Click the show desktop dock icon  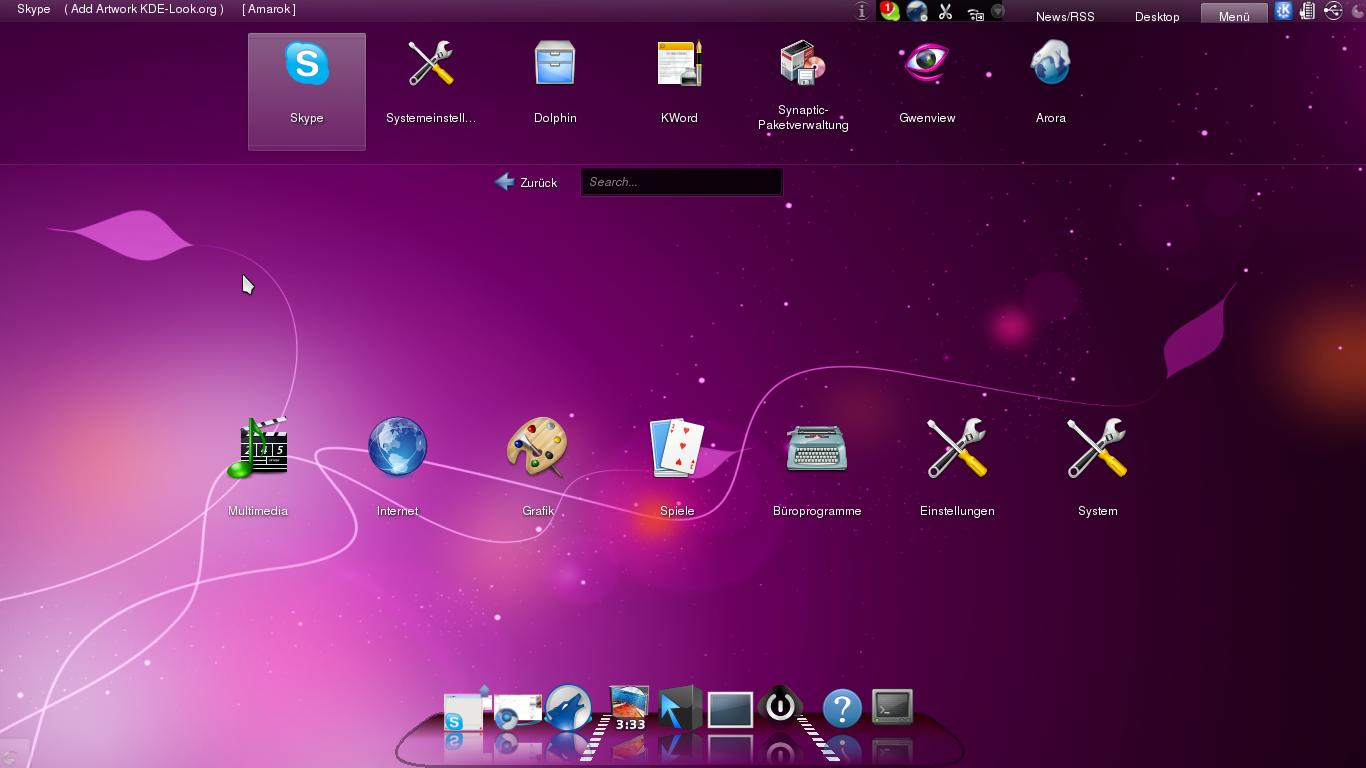pos(730,709)
